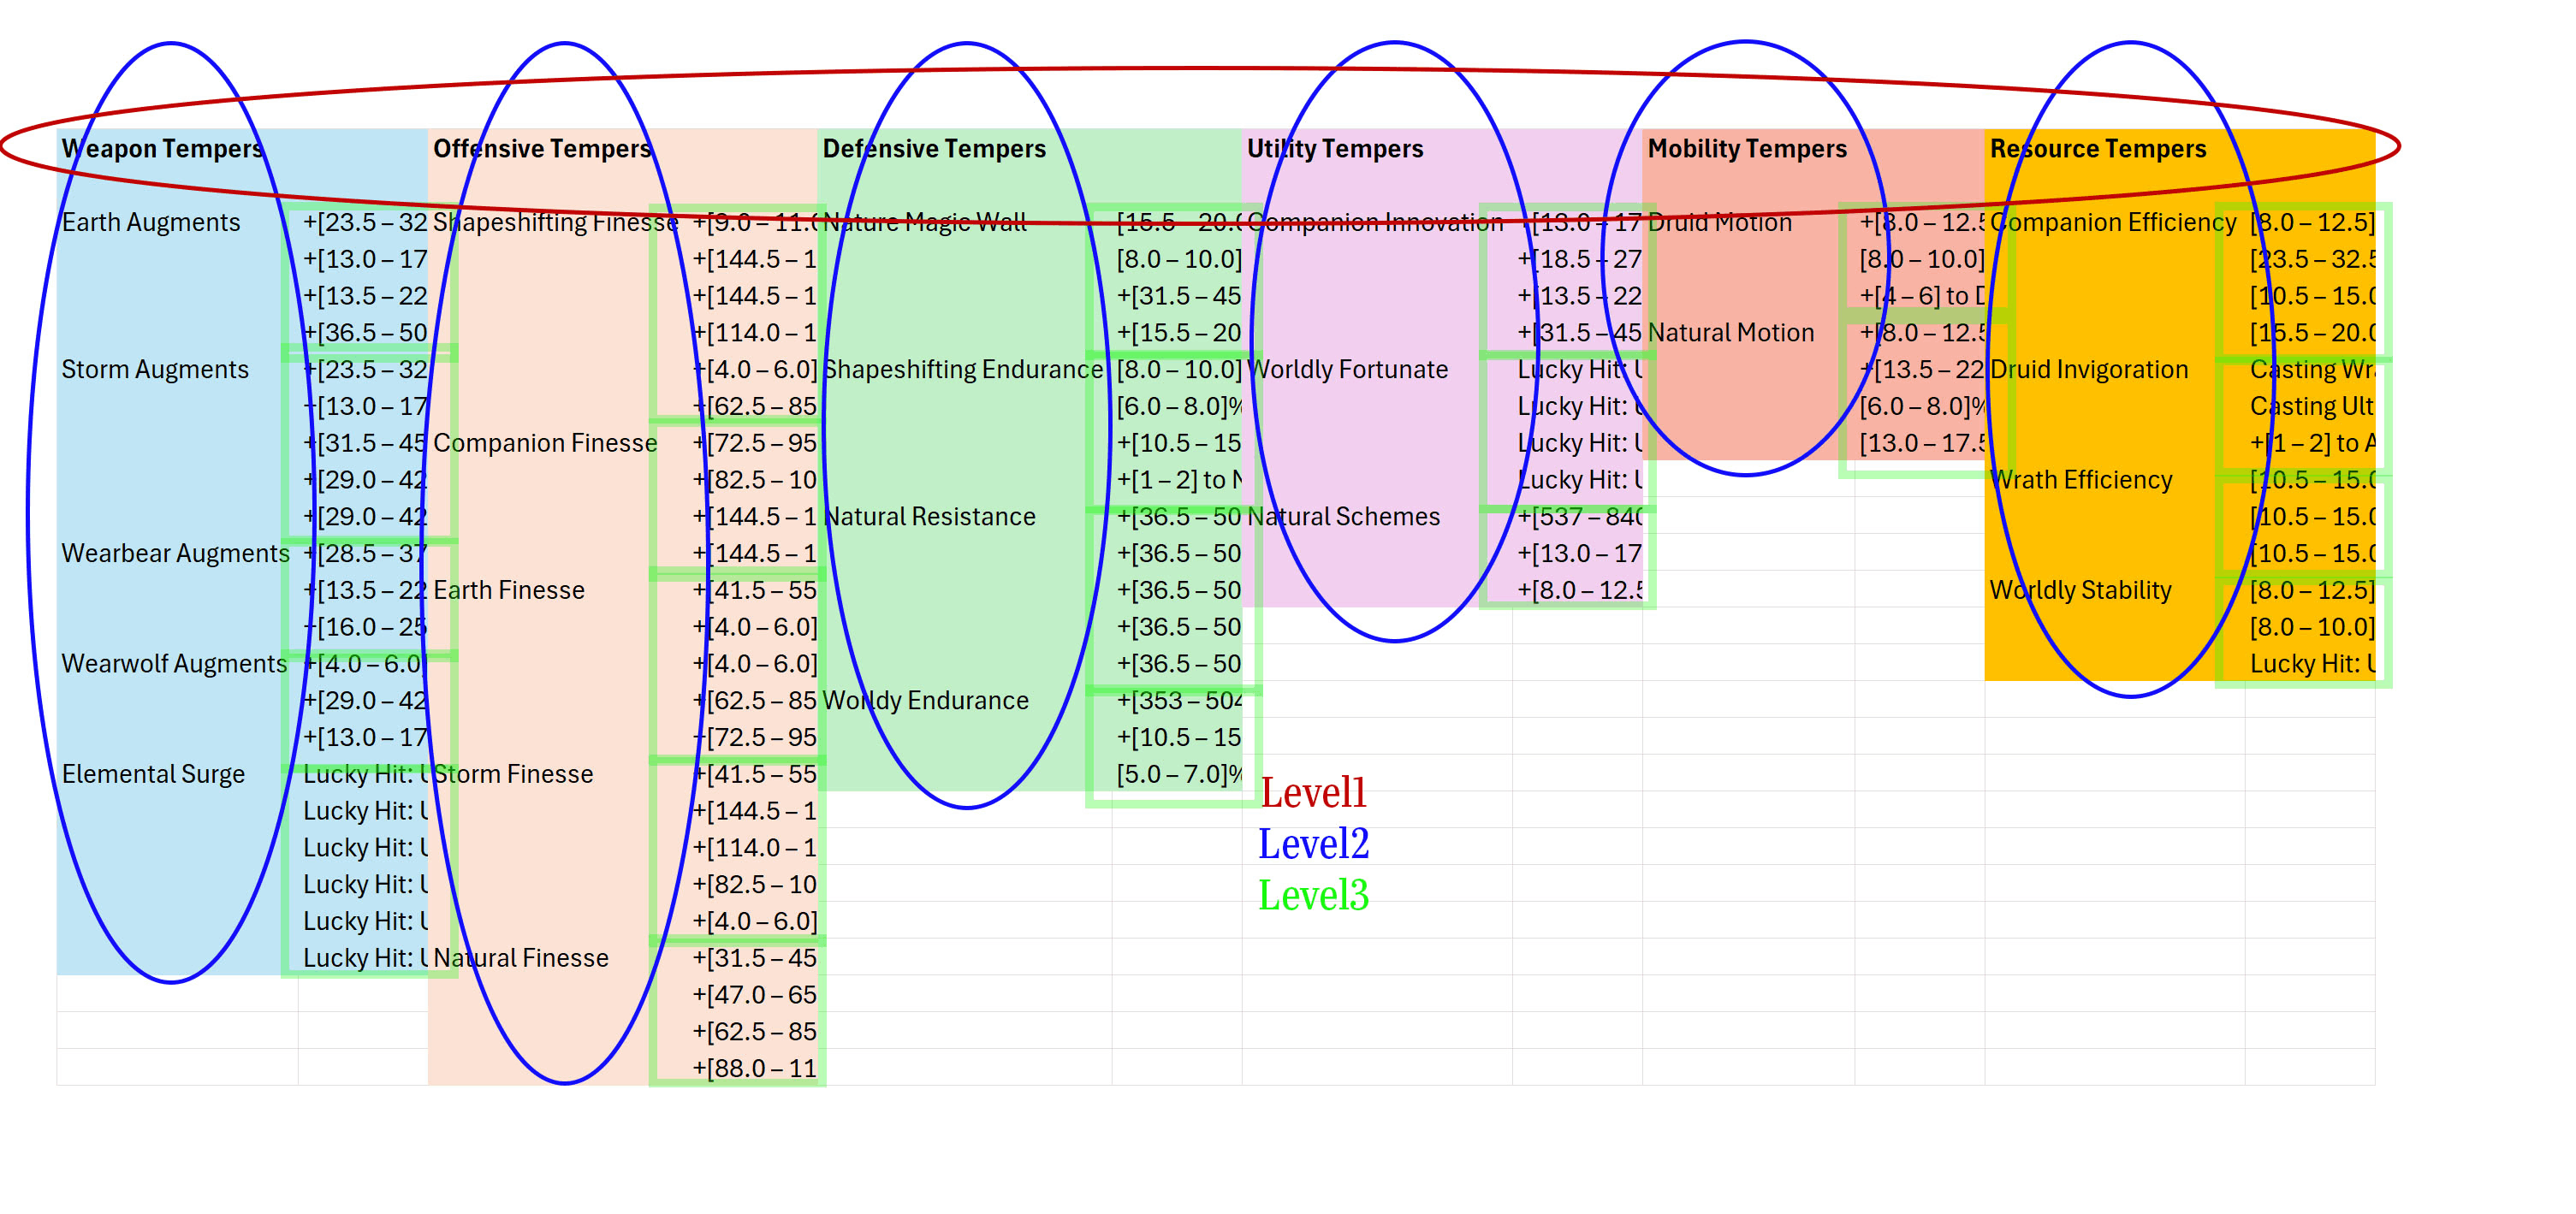Click the Wearbear Augments cell
Image resolution: width=2576 pixels, height=1214 pixels.
click(177, 553)
